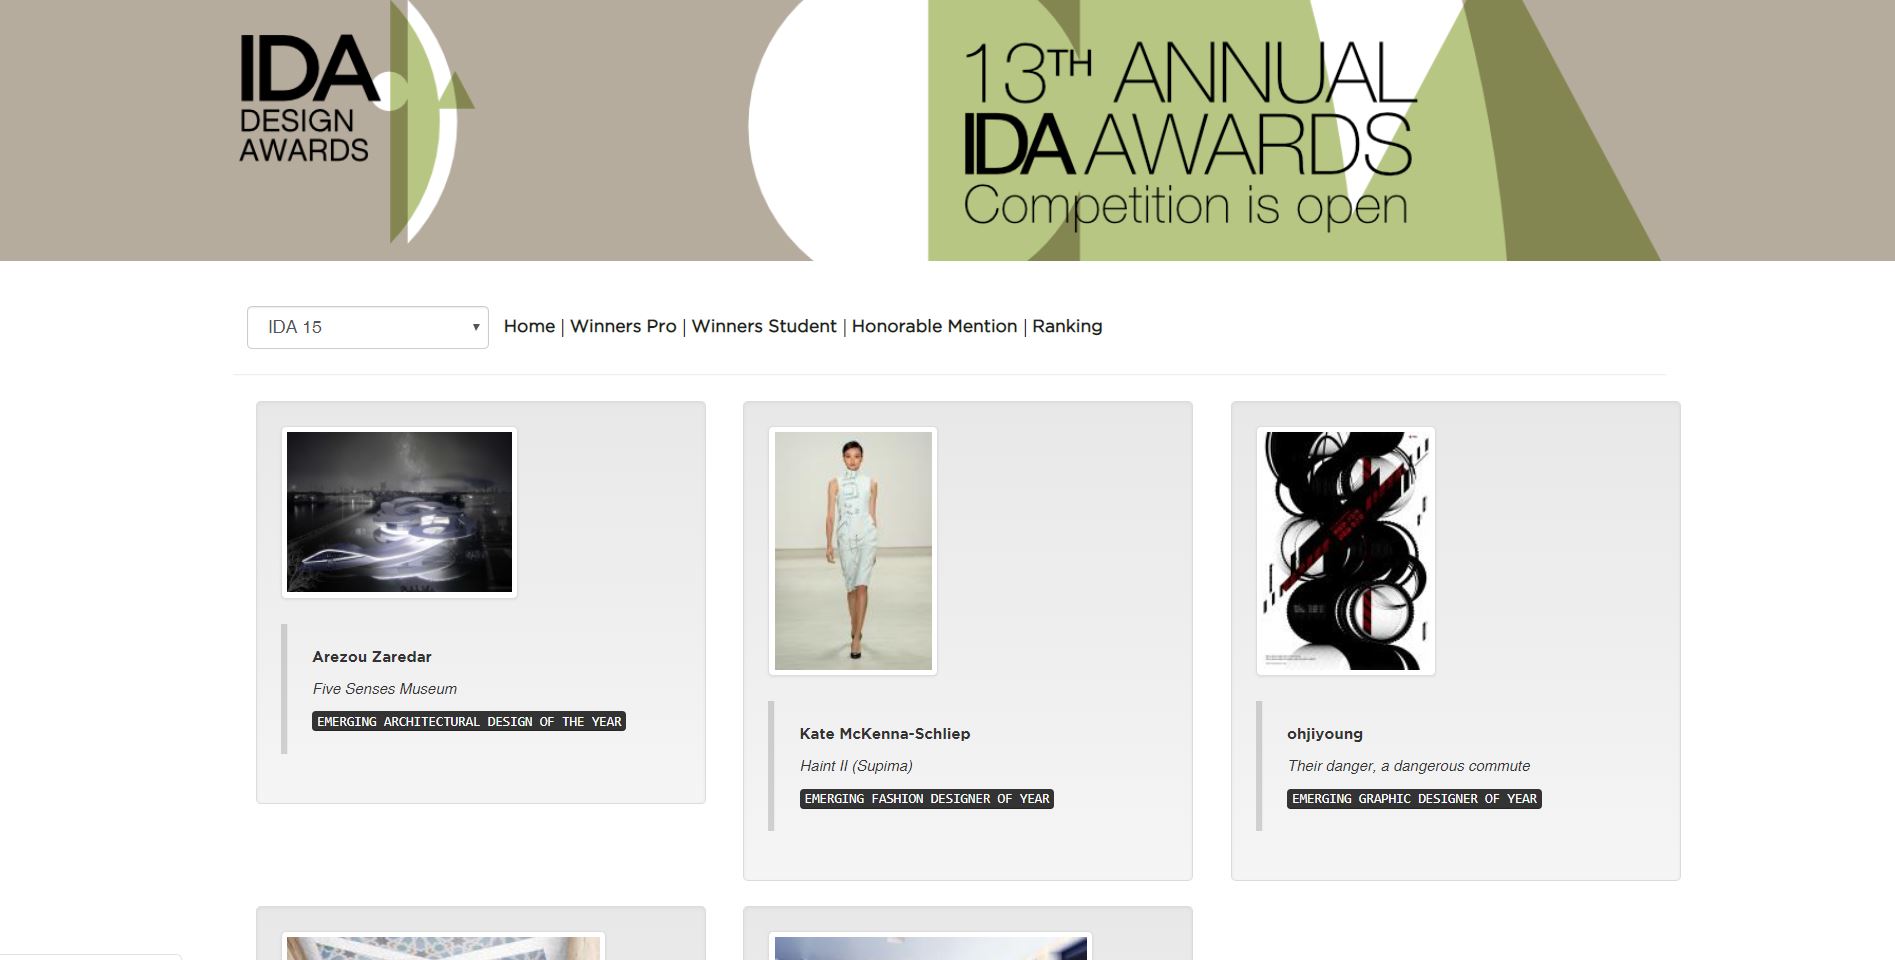Open the Winners Student menu link

click(764, 326)
